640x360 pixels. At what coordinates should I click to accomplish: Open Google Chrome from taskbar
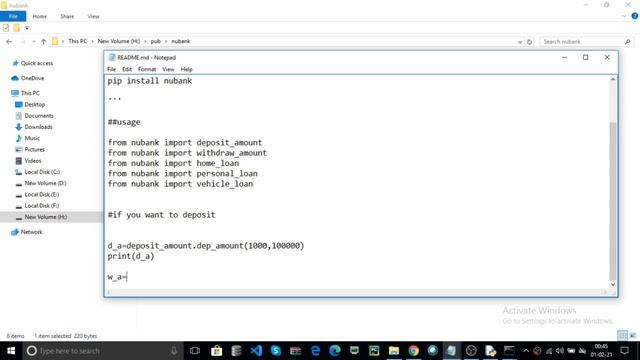point(413,351)
